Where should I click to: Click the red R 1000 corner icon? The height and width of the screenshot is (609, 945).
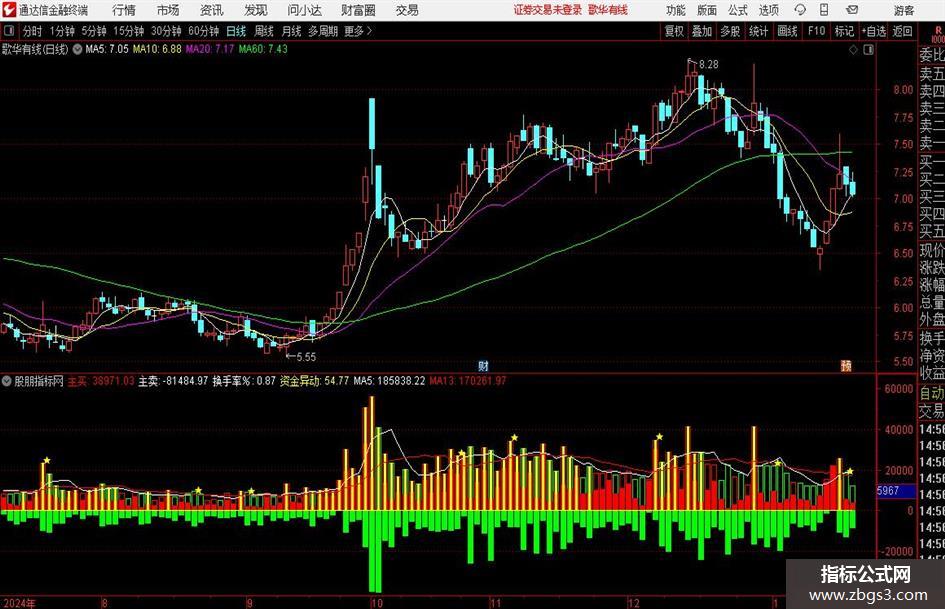tap(937, 34)
